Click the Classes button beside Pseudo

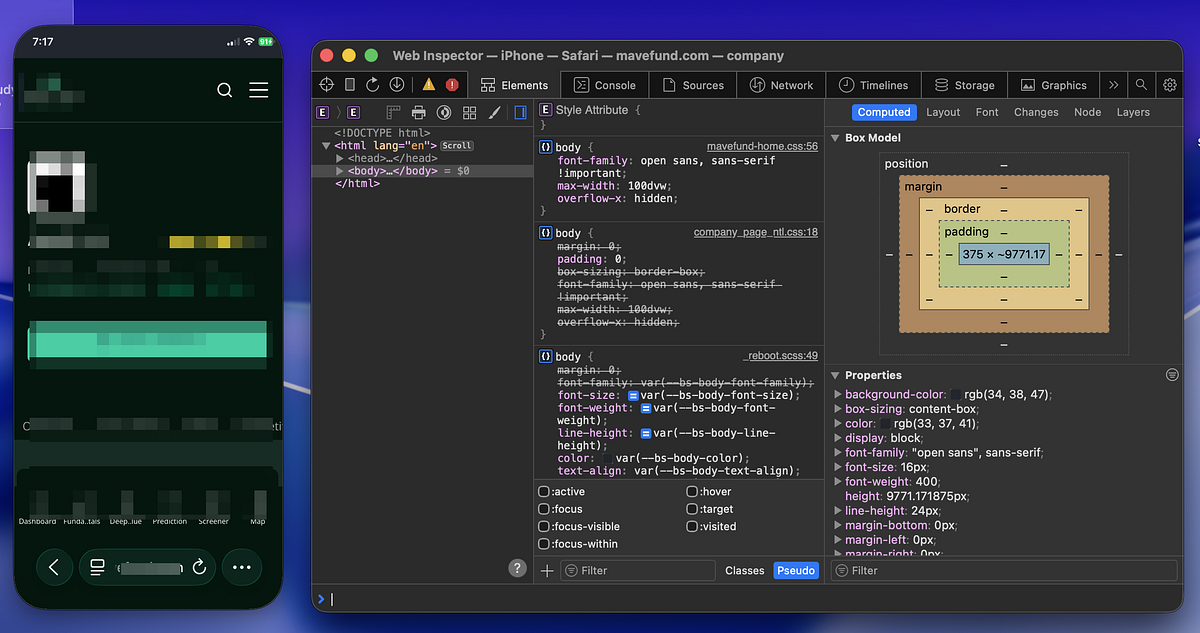[744, 570]
